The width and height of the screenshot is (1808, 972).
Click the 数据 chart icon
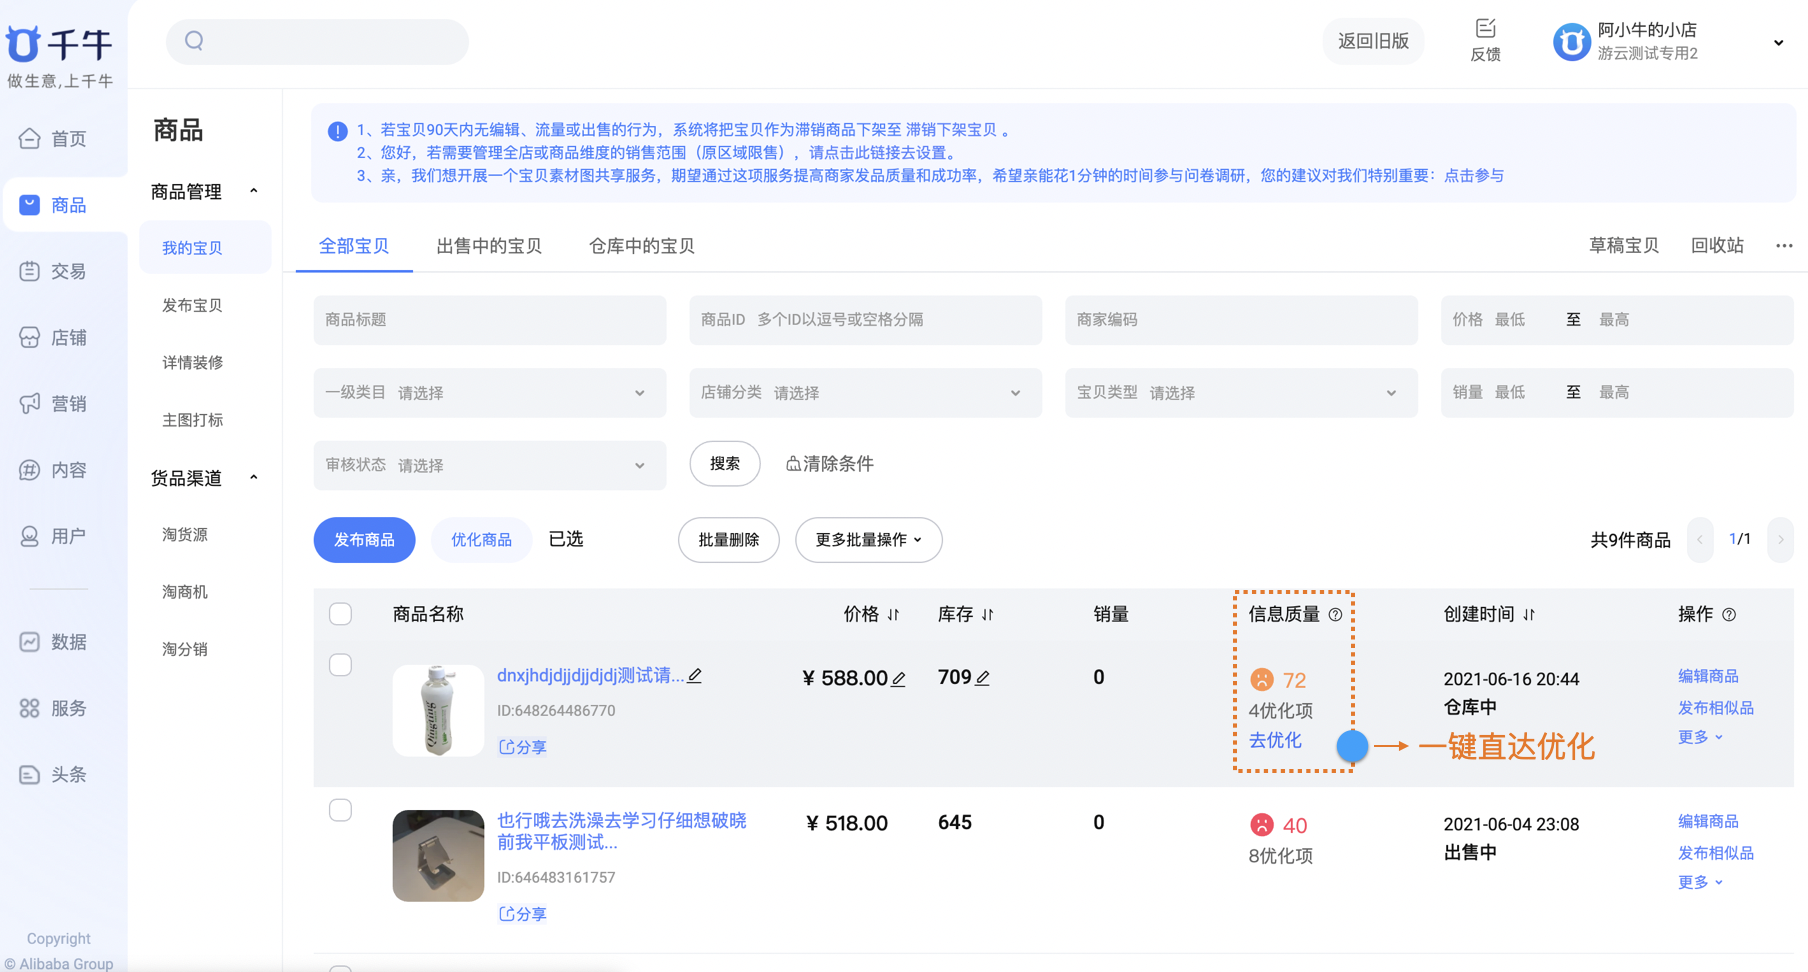[30, 642]
